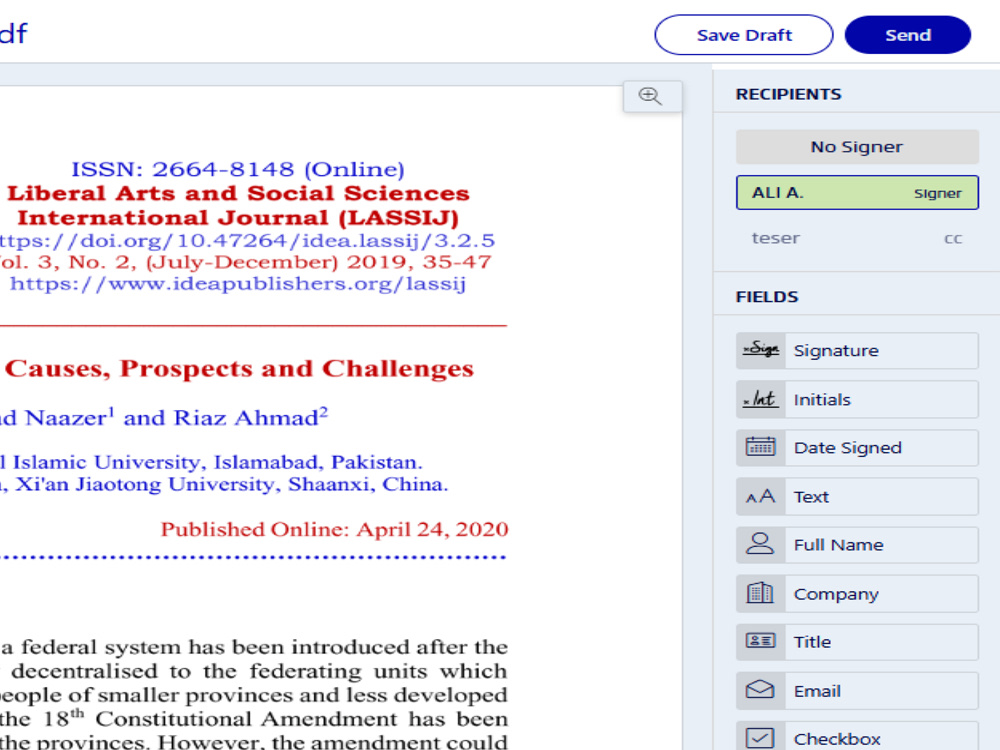The height and width of the screenshot is (750, 1000).
Task: Select the No Signer option
Action: [x=857, y=147]
